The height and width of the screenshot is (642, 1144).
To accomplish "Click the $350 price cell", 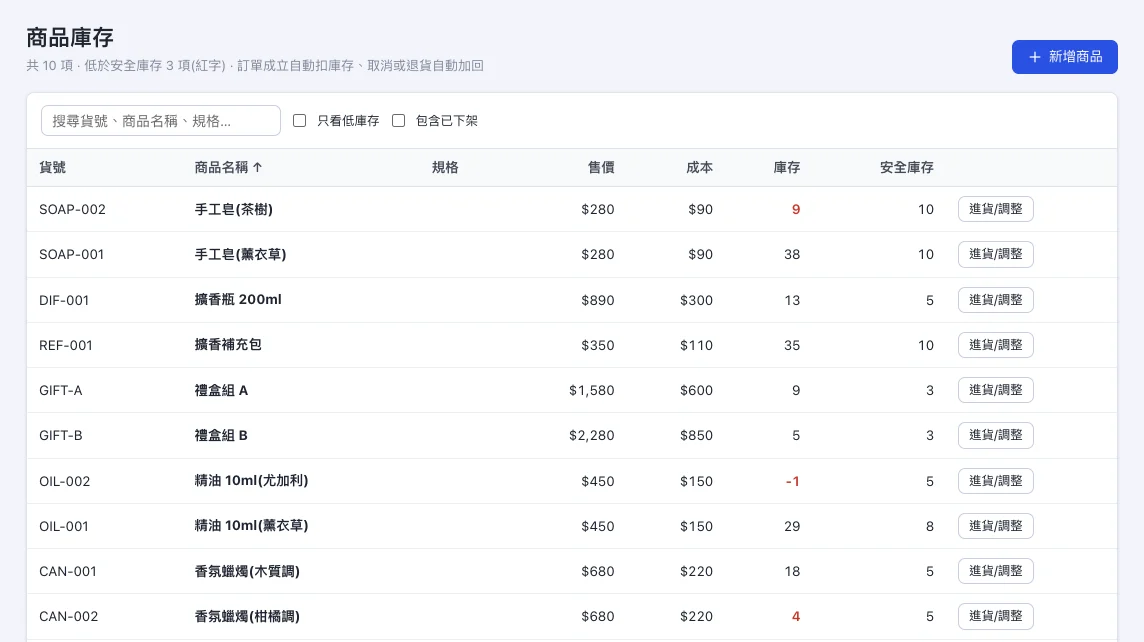I will [598, 345].
